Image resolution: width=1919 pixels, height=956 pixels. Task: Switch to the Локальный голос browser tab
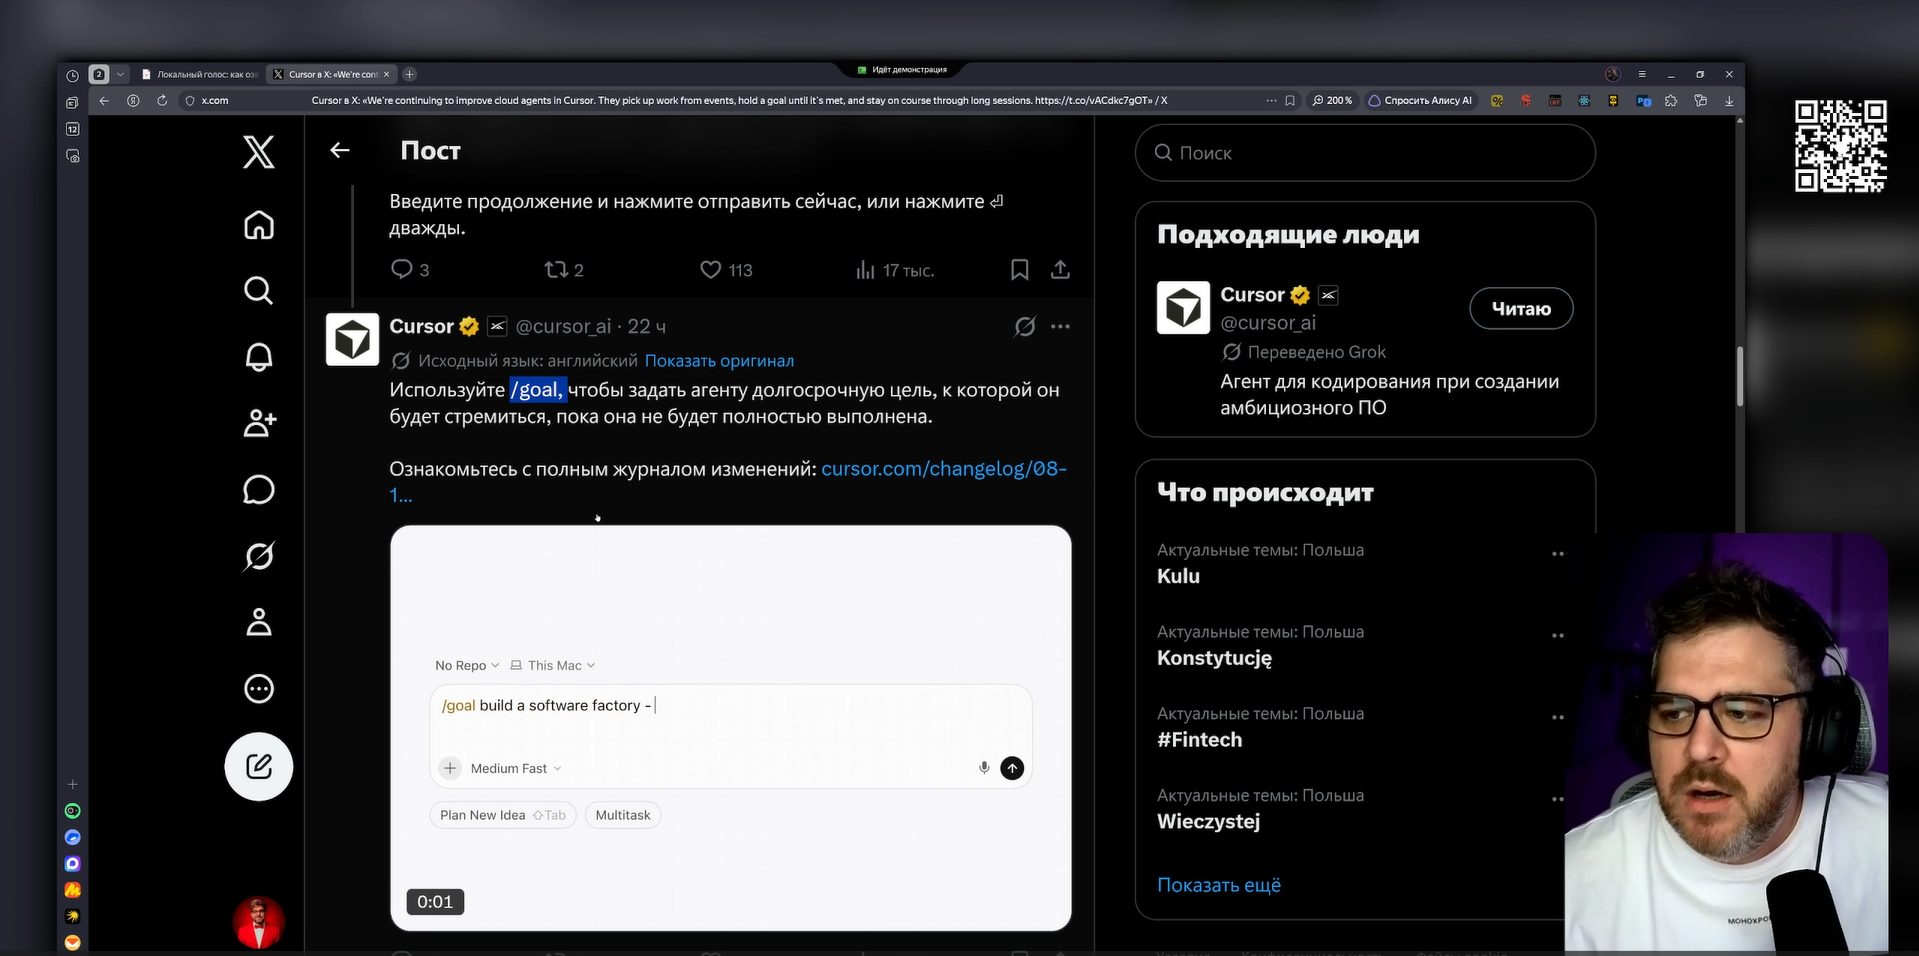[x=200, y=74]
